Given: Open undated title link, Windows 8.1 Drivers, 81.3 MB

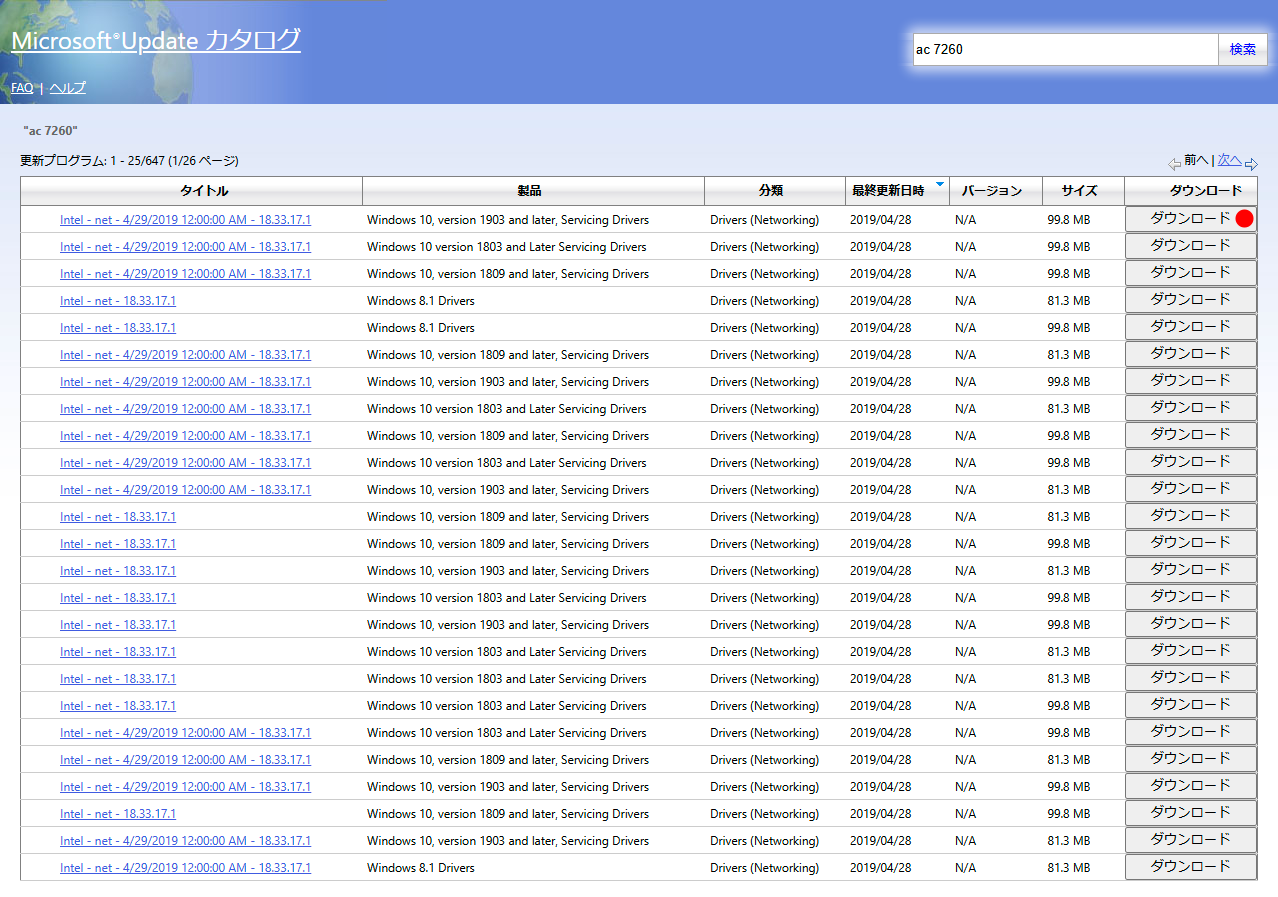Looking at the screenshot, I should coord(118,301).
